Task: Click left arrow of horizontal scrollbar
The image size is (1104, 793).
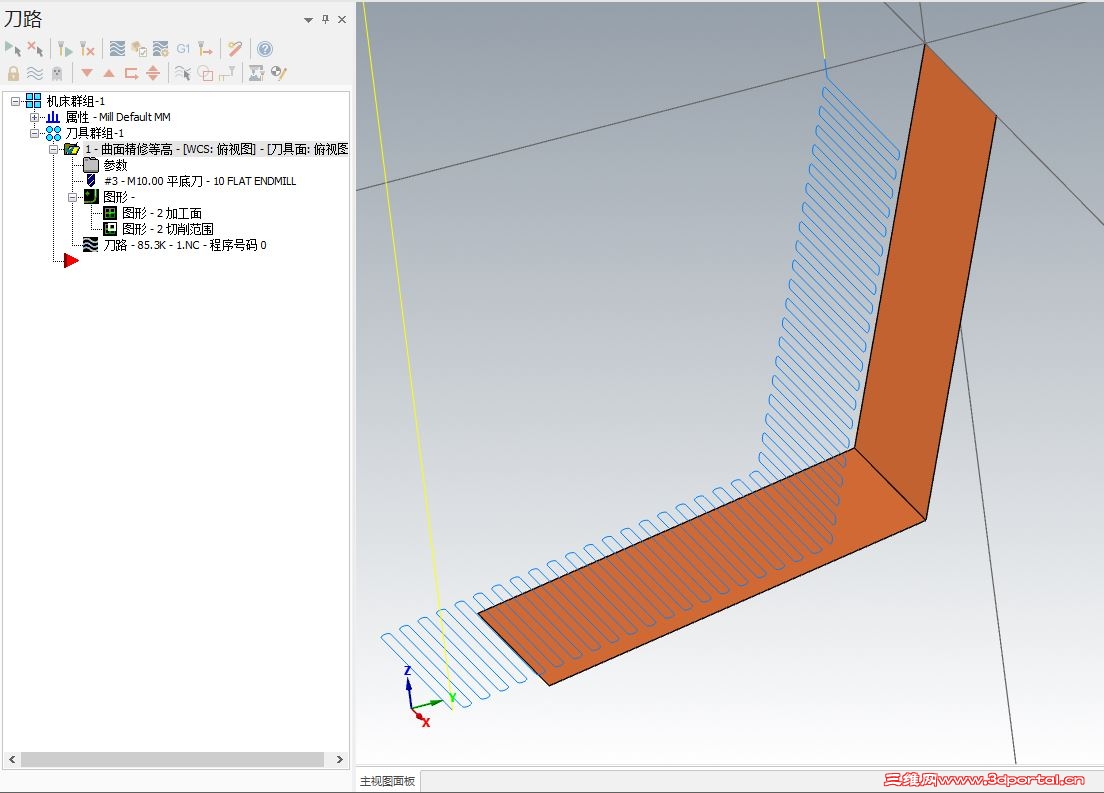Action: click(12, 759)
